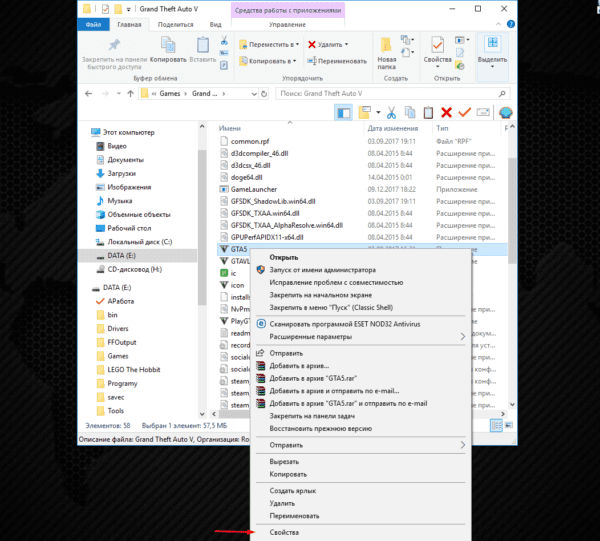Expand the Advanced options submenu (Расширенные параметры)
600x541 pixels.
[361, 337]
